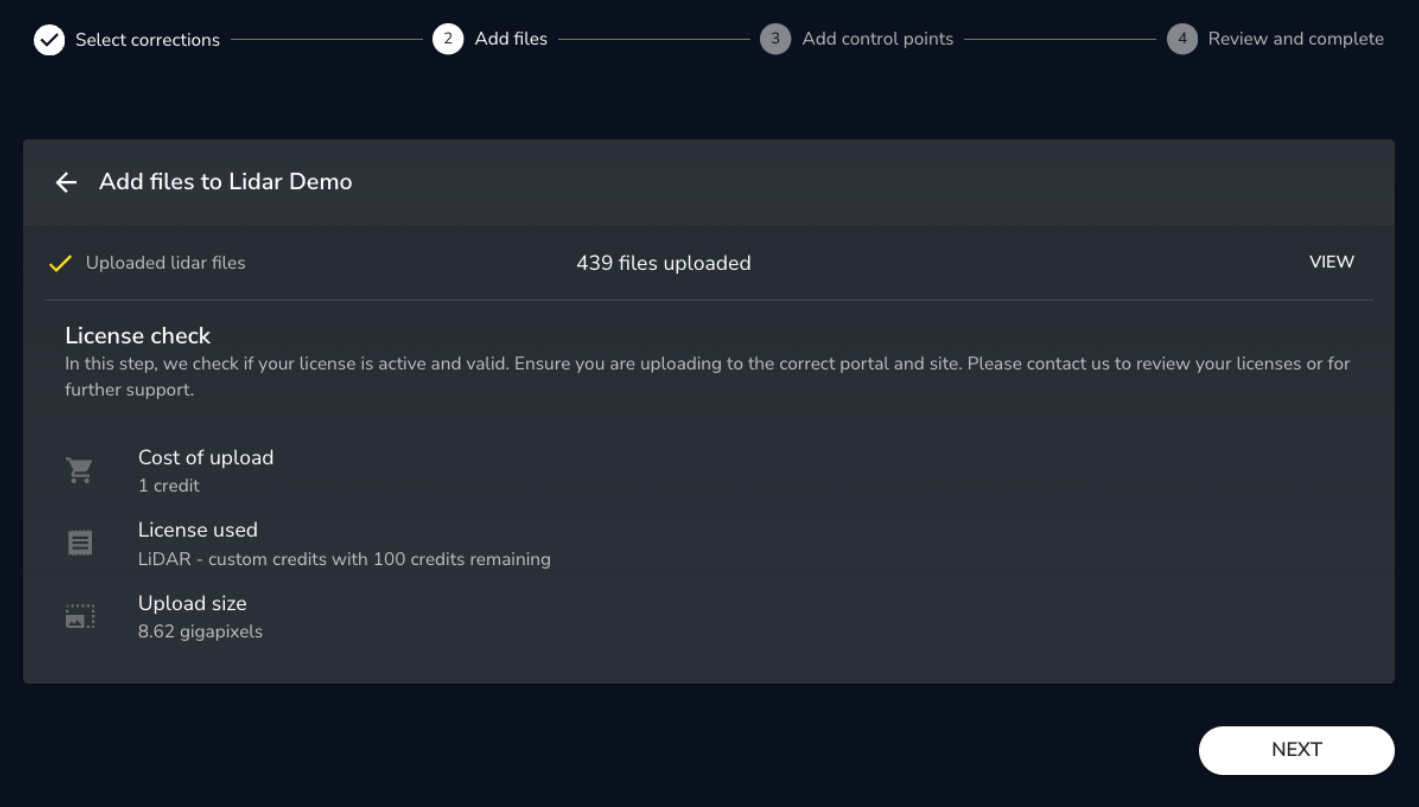The width and height of the screenshot is (1419, 807).
Task: Click the 439 files uploaded text
Action: click(x=664, y=263)
